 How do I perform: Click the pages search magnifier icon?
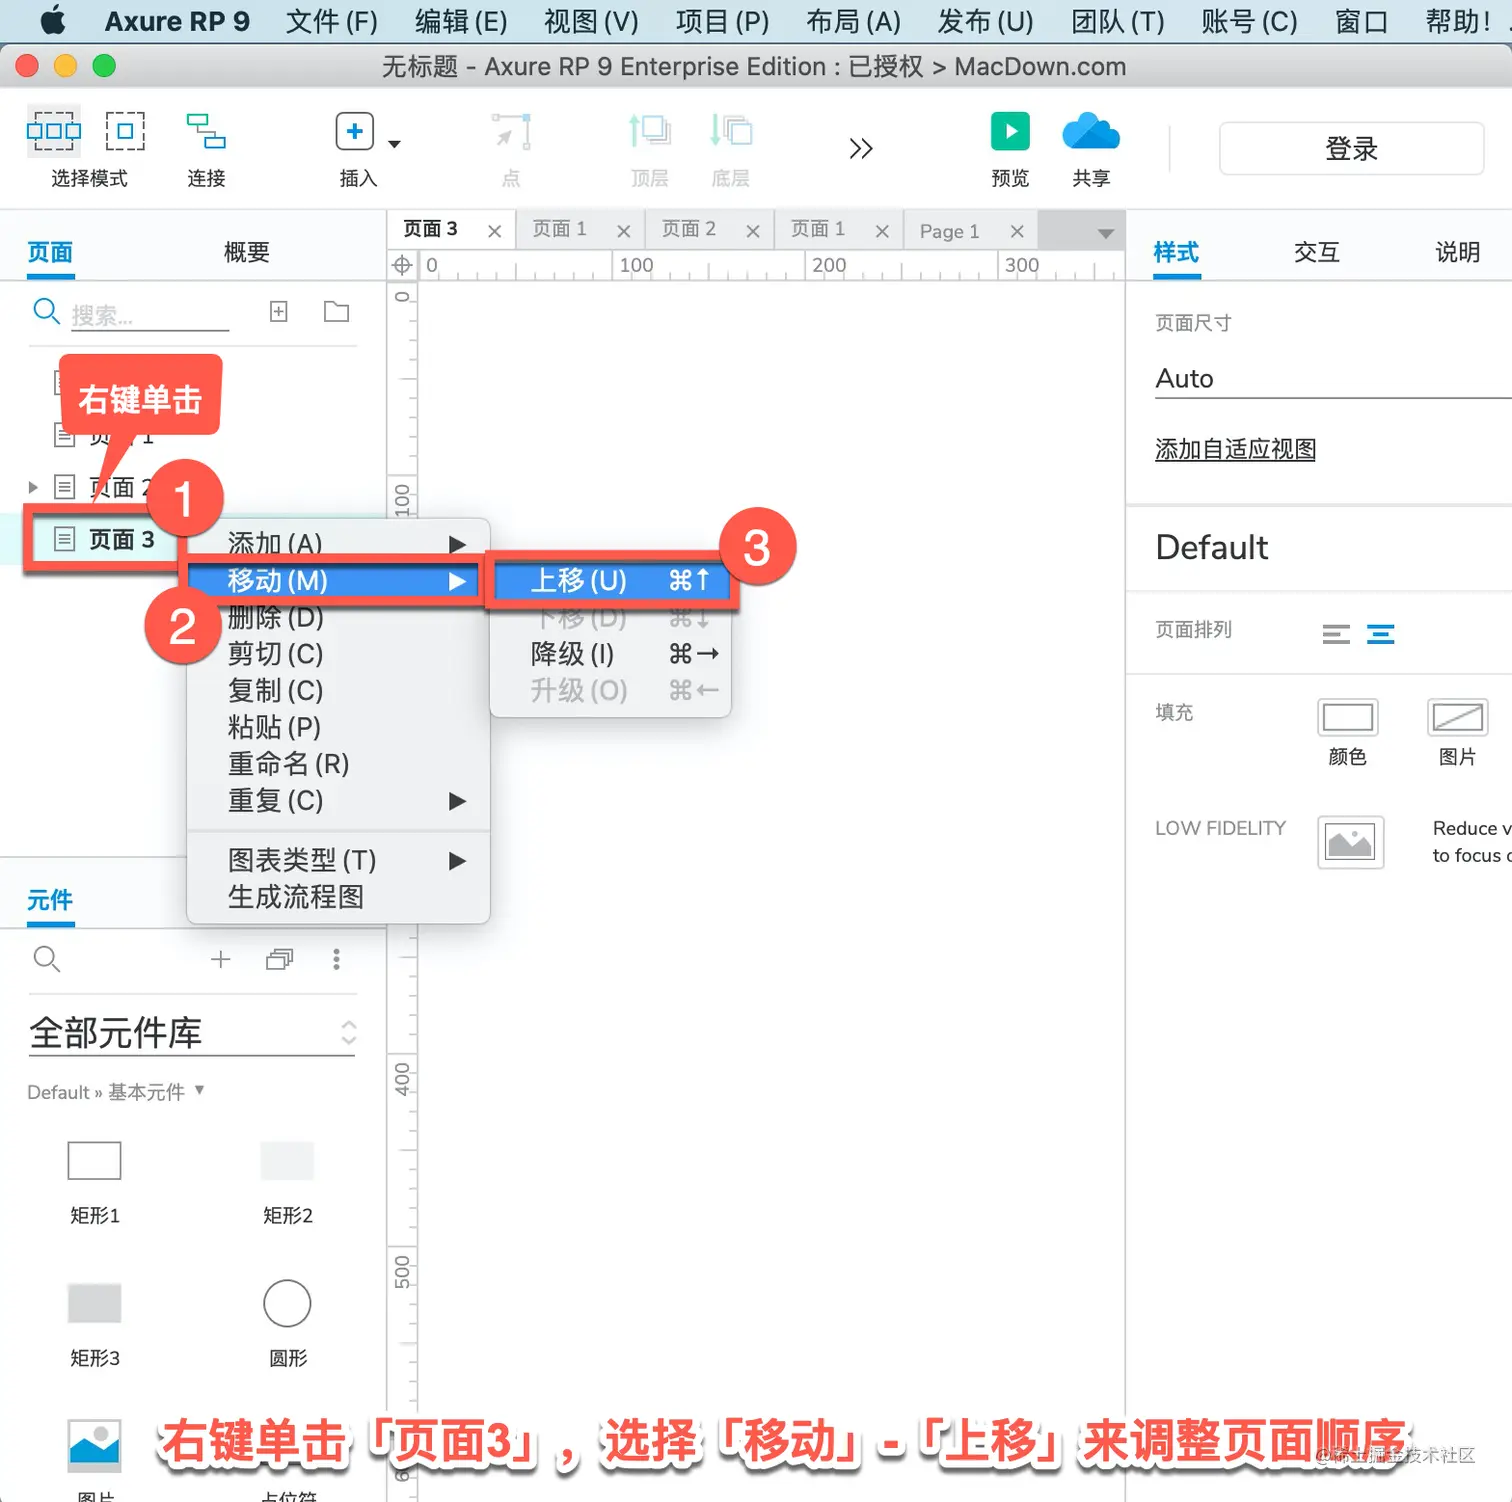pos(46,312)
